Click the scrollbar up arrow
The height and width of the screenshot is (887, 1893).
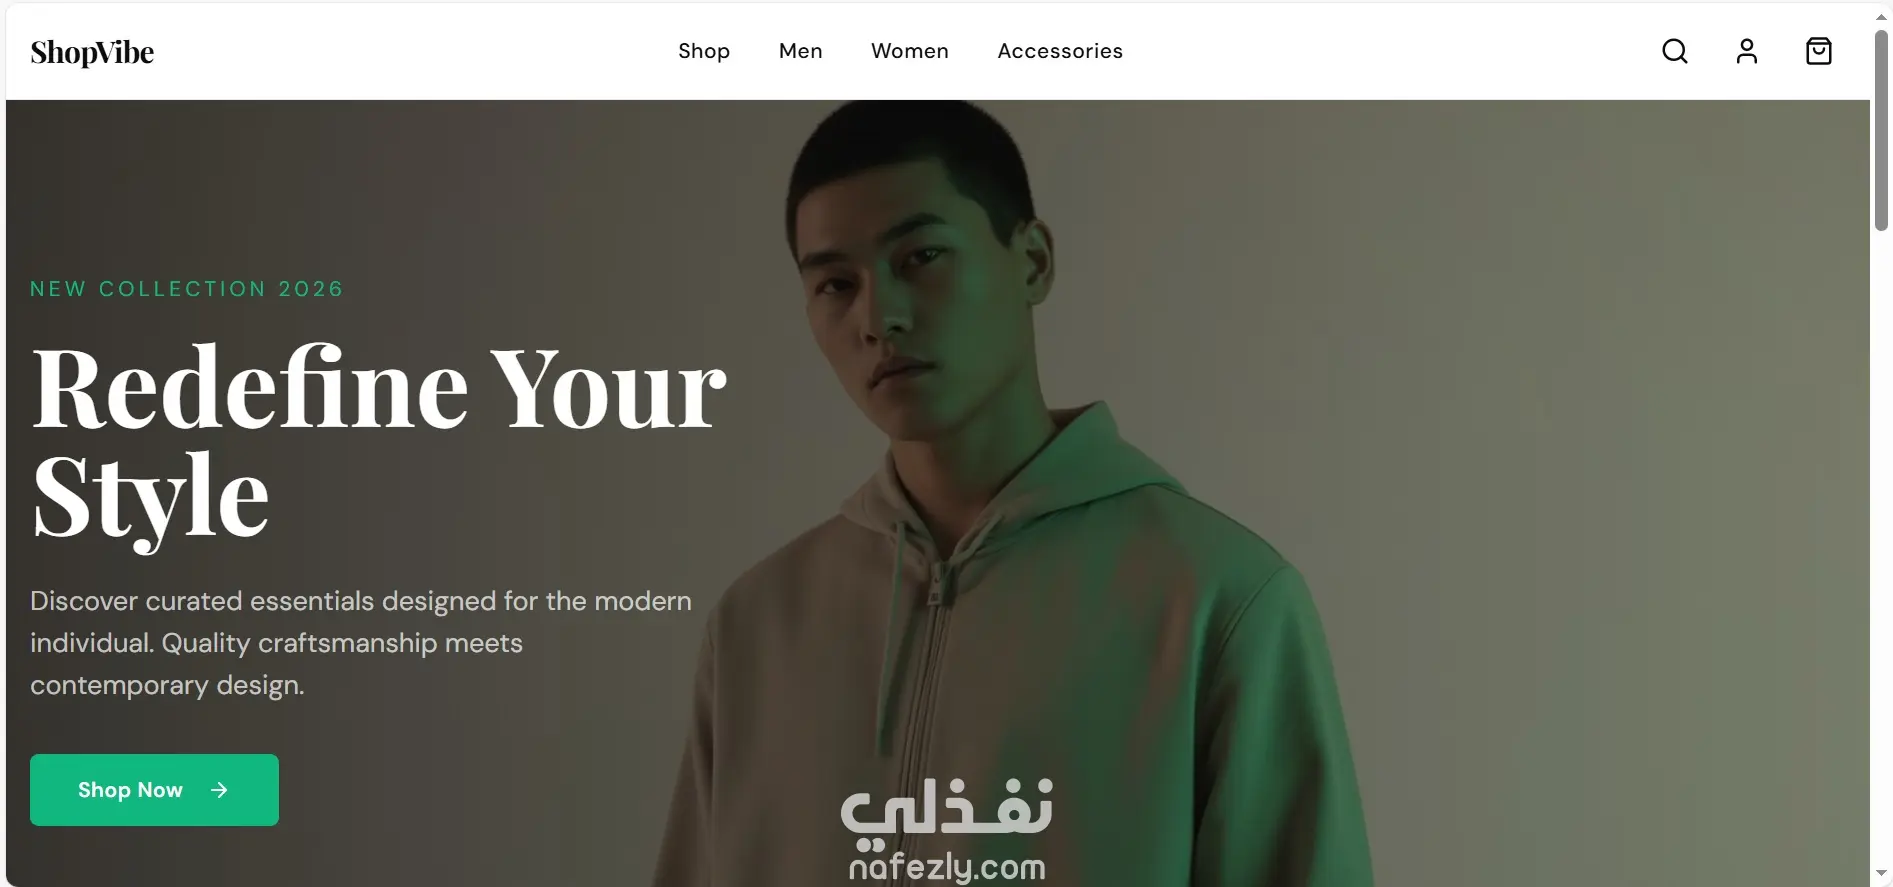tap(1881, 17)
